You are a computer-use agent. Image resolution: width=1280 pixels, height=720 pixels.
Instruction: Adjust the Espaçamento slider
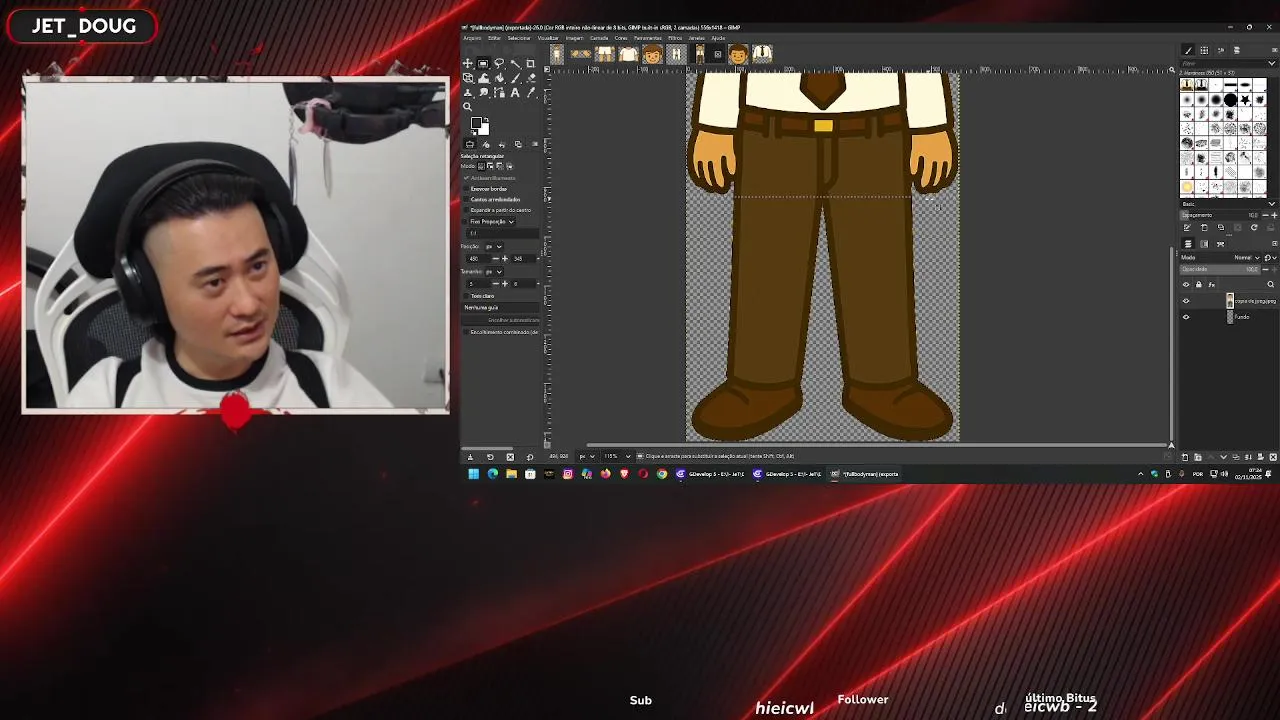[1220, 215]
